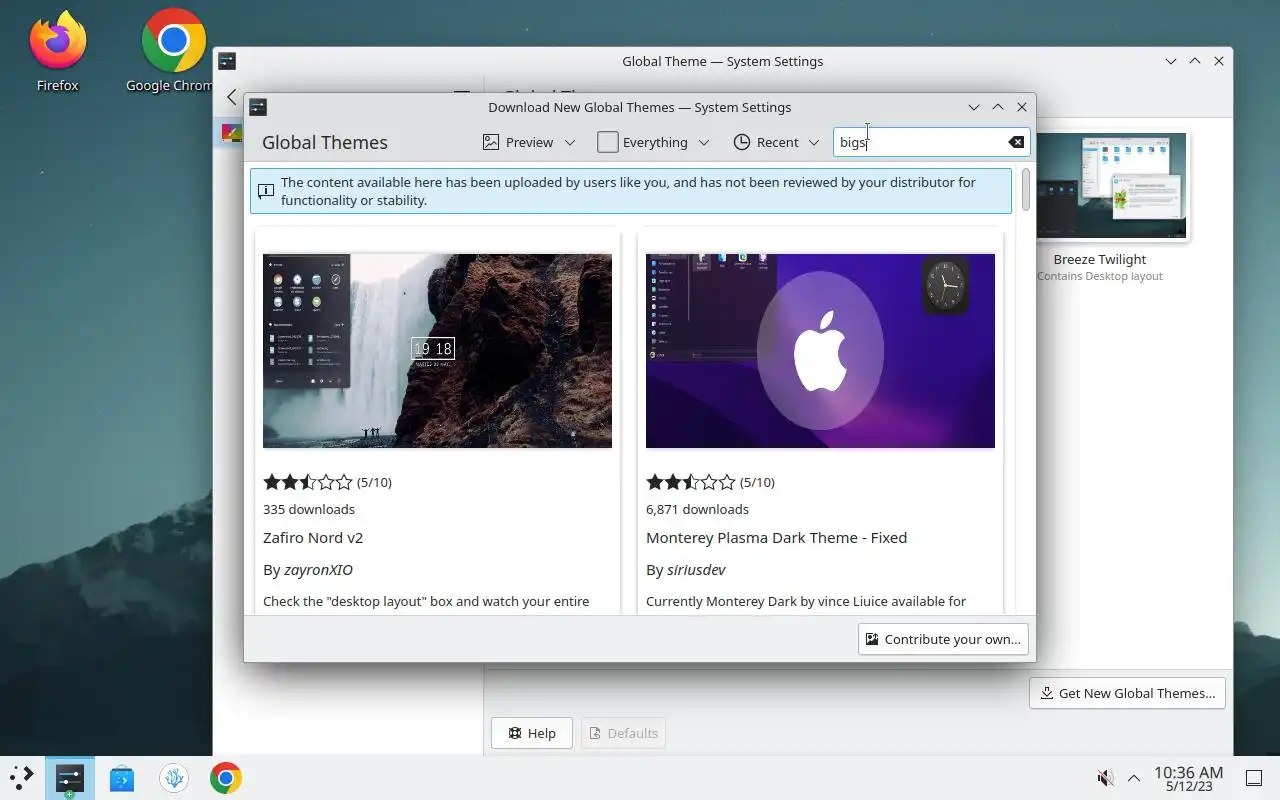Click the scrollbar in the themes download dialog
Image resolution: width=1280 pixels, height=800 pixels.
click(1025, 190)
